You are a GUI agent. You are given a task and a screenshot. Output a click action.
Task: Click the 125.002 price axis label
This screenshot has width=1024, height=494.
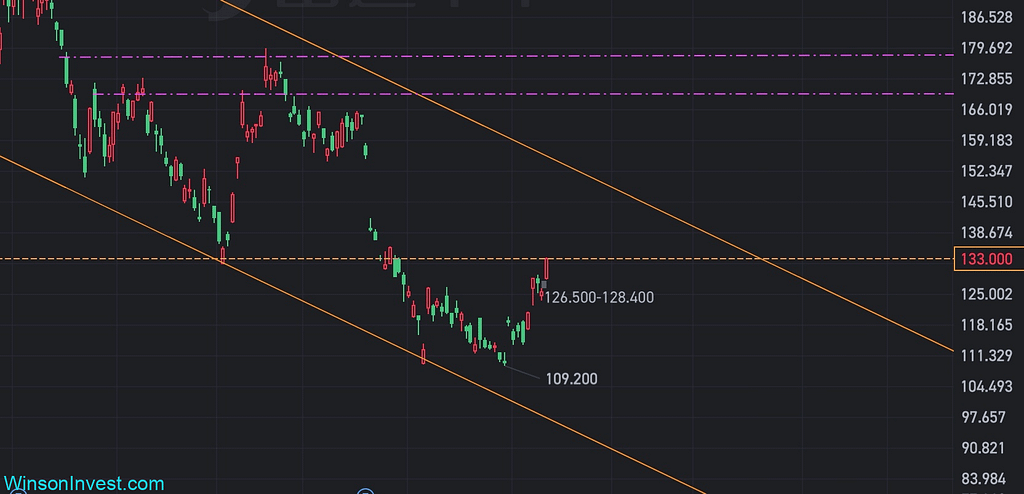click(x=986, y=294)
